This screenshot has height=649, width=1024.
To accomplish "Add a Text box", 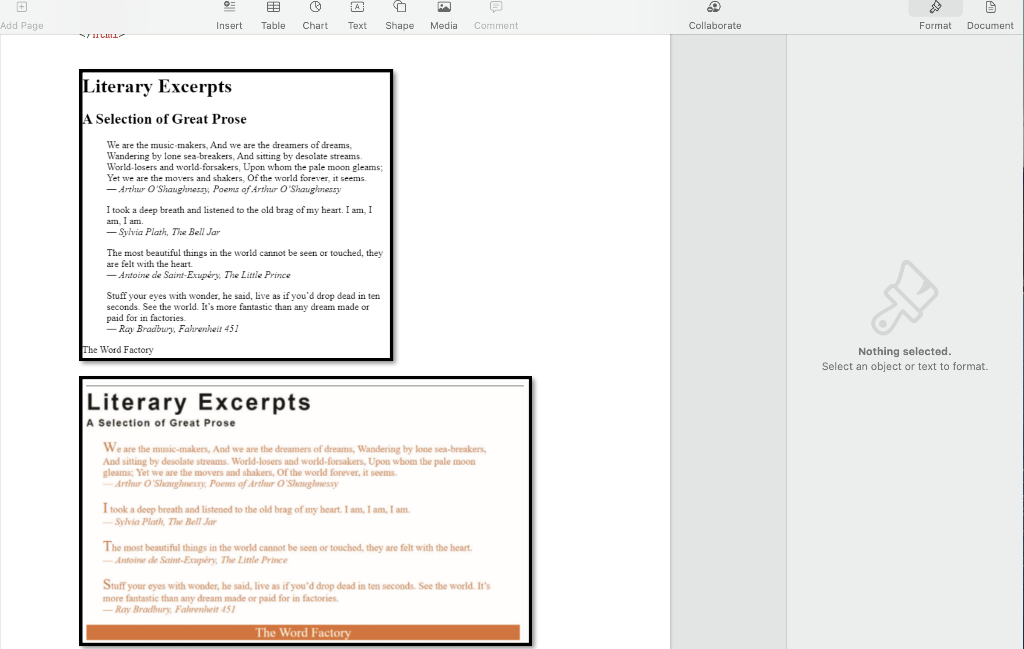I will coord(357,16).
